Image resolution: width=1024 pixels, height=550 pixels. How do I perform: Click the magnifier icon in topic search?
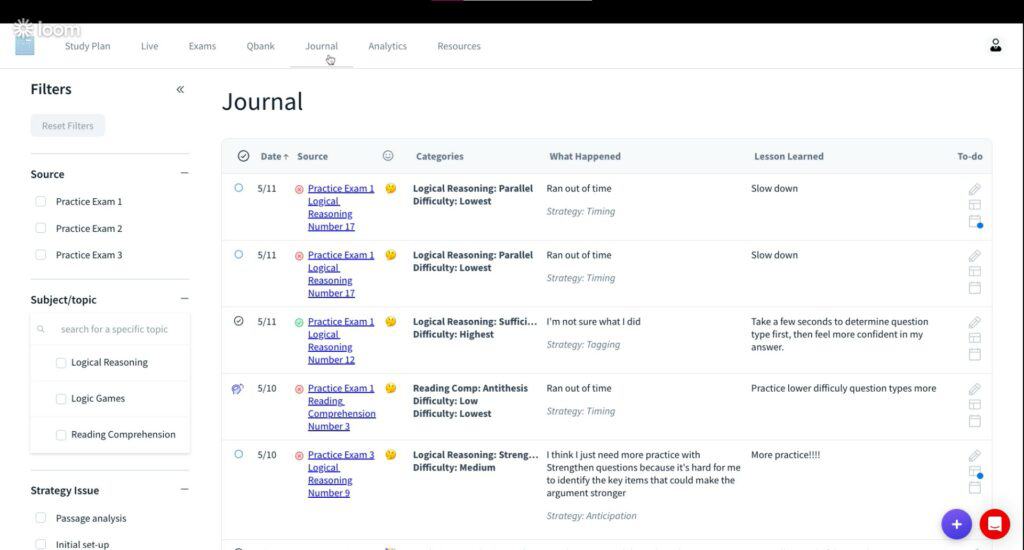(41, 329)
